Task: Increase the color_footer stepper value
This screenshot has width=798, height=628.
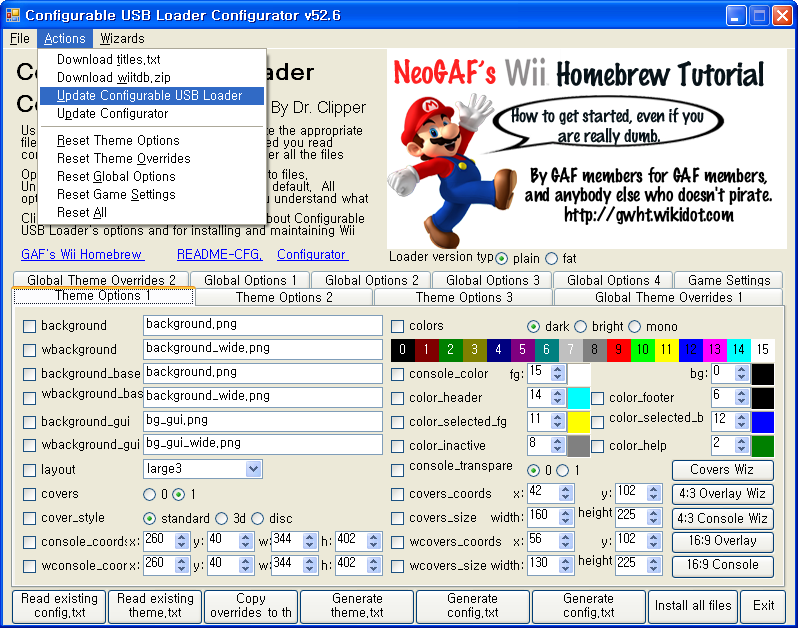Action: [x=742, y=393]
